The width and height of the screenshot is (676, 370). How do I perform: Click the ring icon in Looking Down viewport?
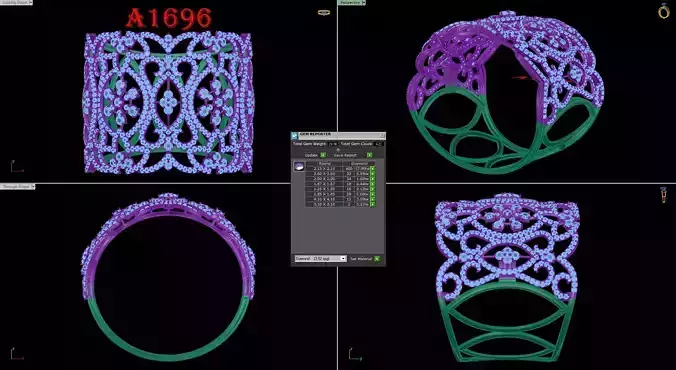324,13
